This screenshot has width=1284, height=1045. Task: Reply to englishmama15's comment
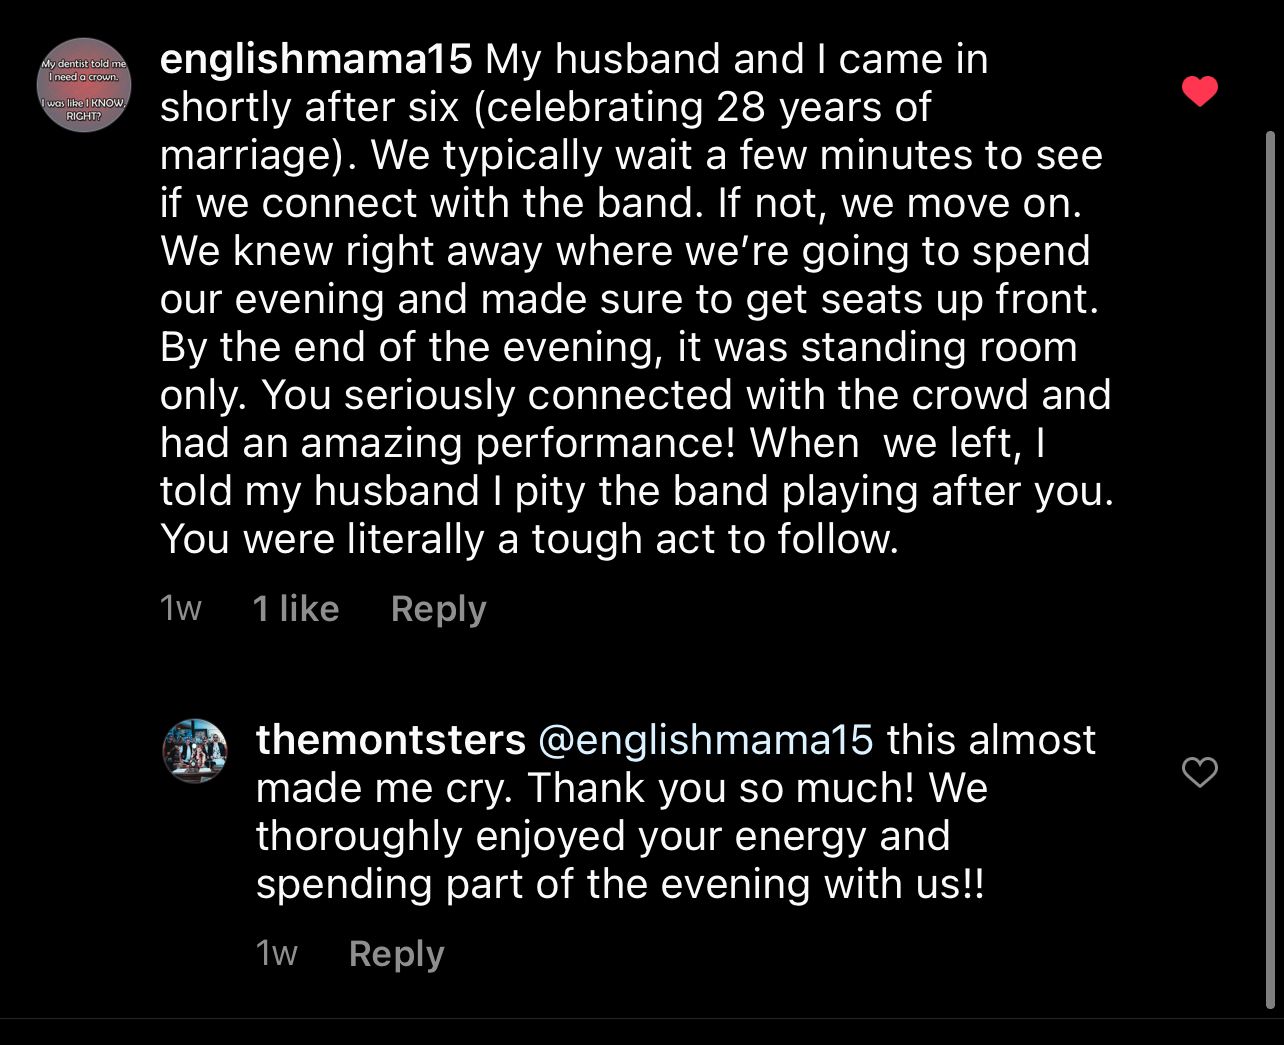coord(438,609)
